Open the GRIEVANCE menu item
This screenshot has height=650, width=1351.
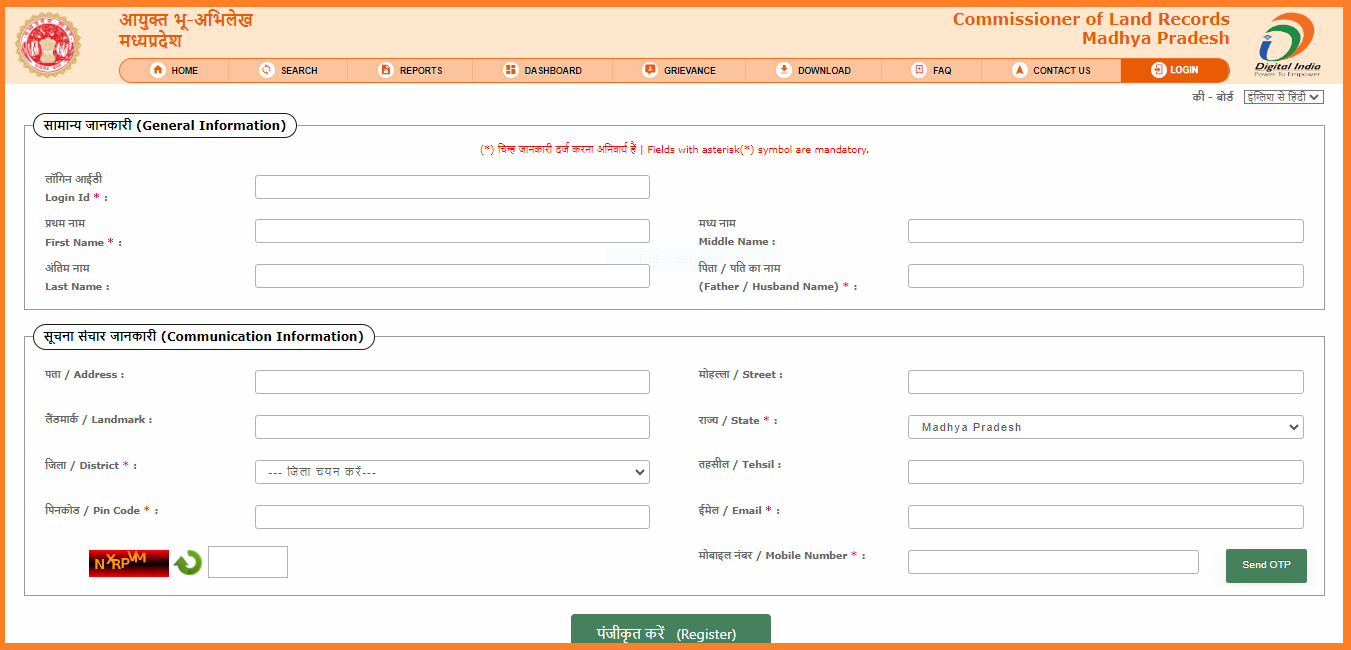click(x=679, y=70)
